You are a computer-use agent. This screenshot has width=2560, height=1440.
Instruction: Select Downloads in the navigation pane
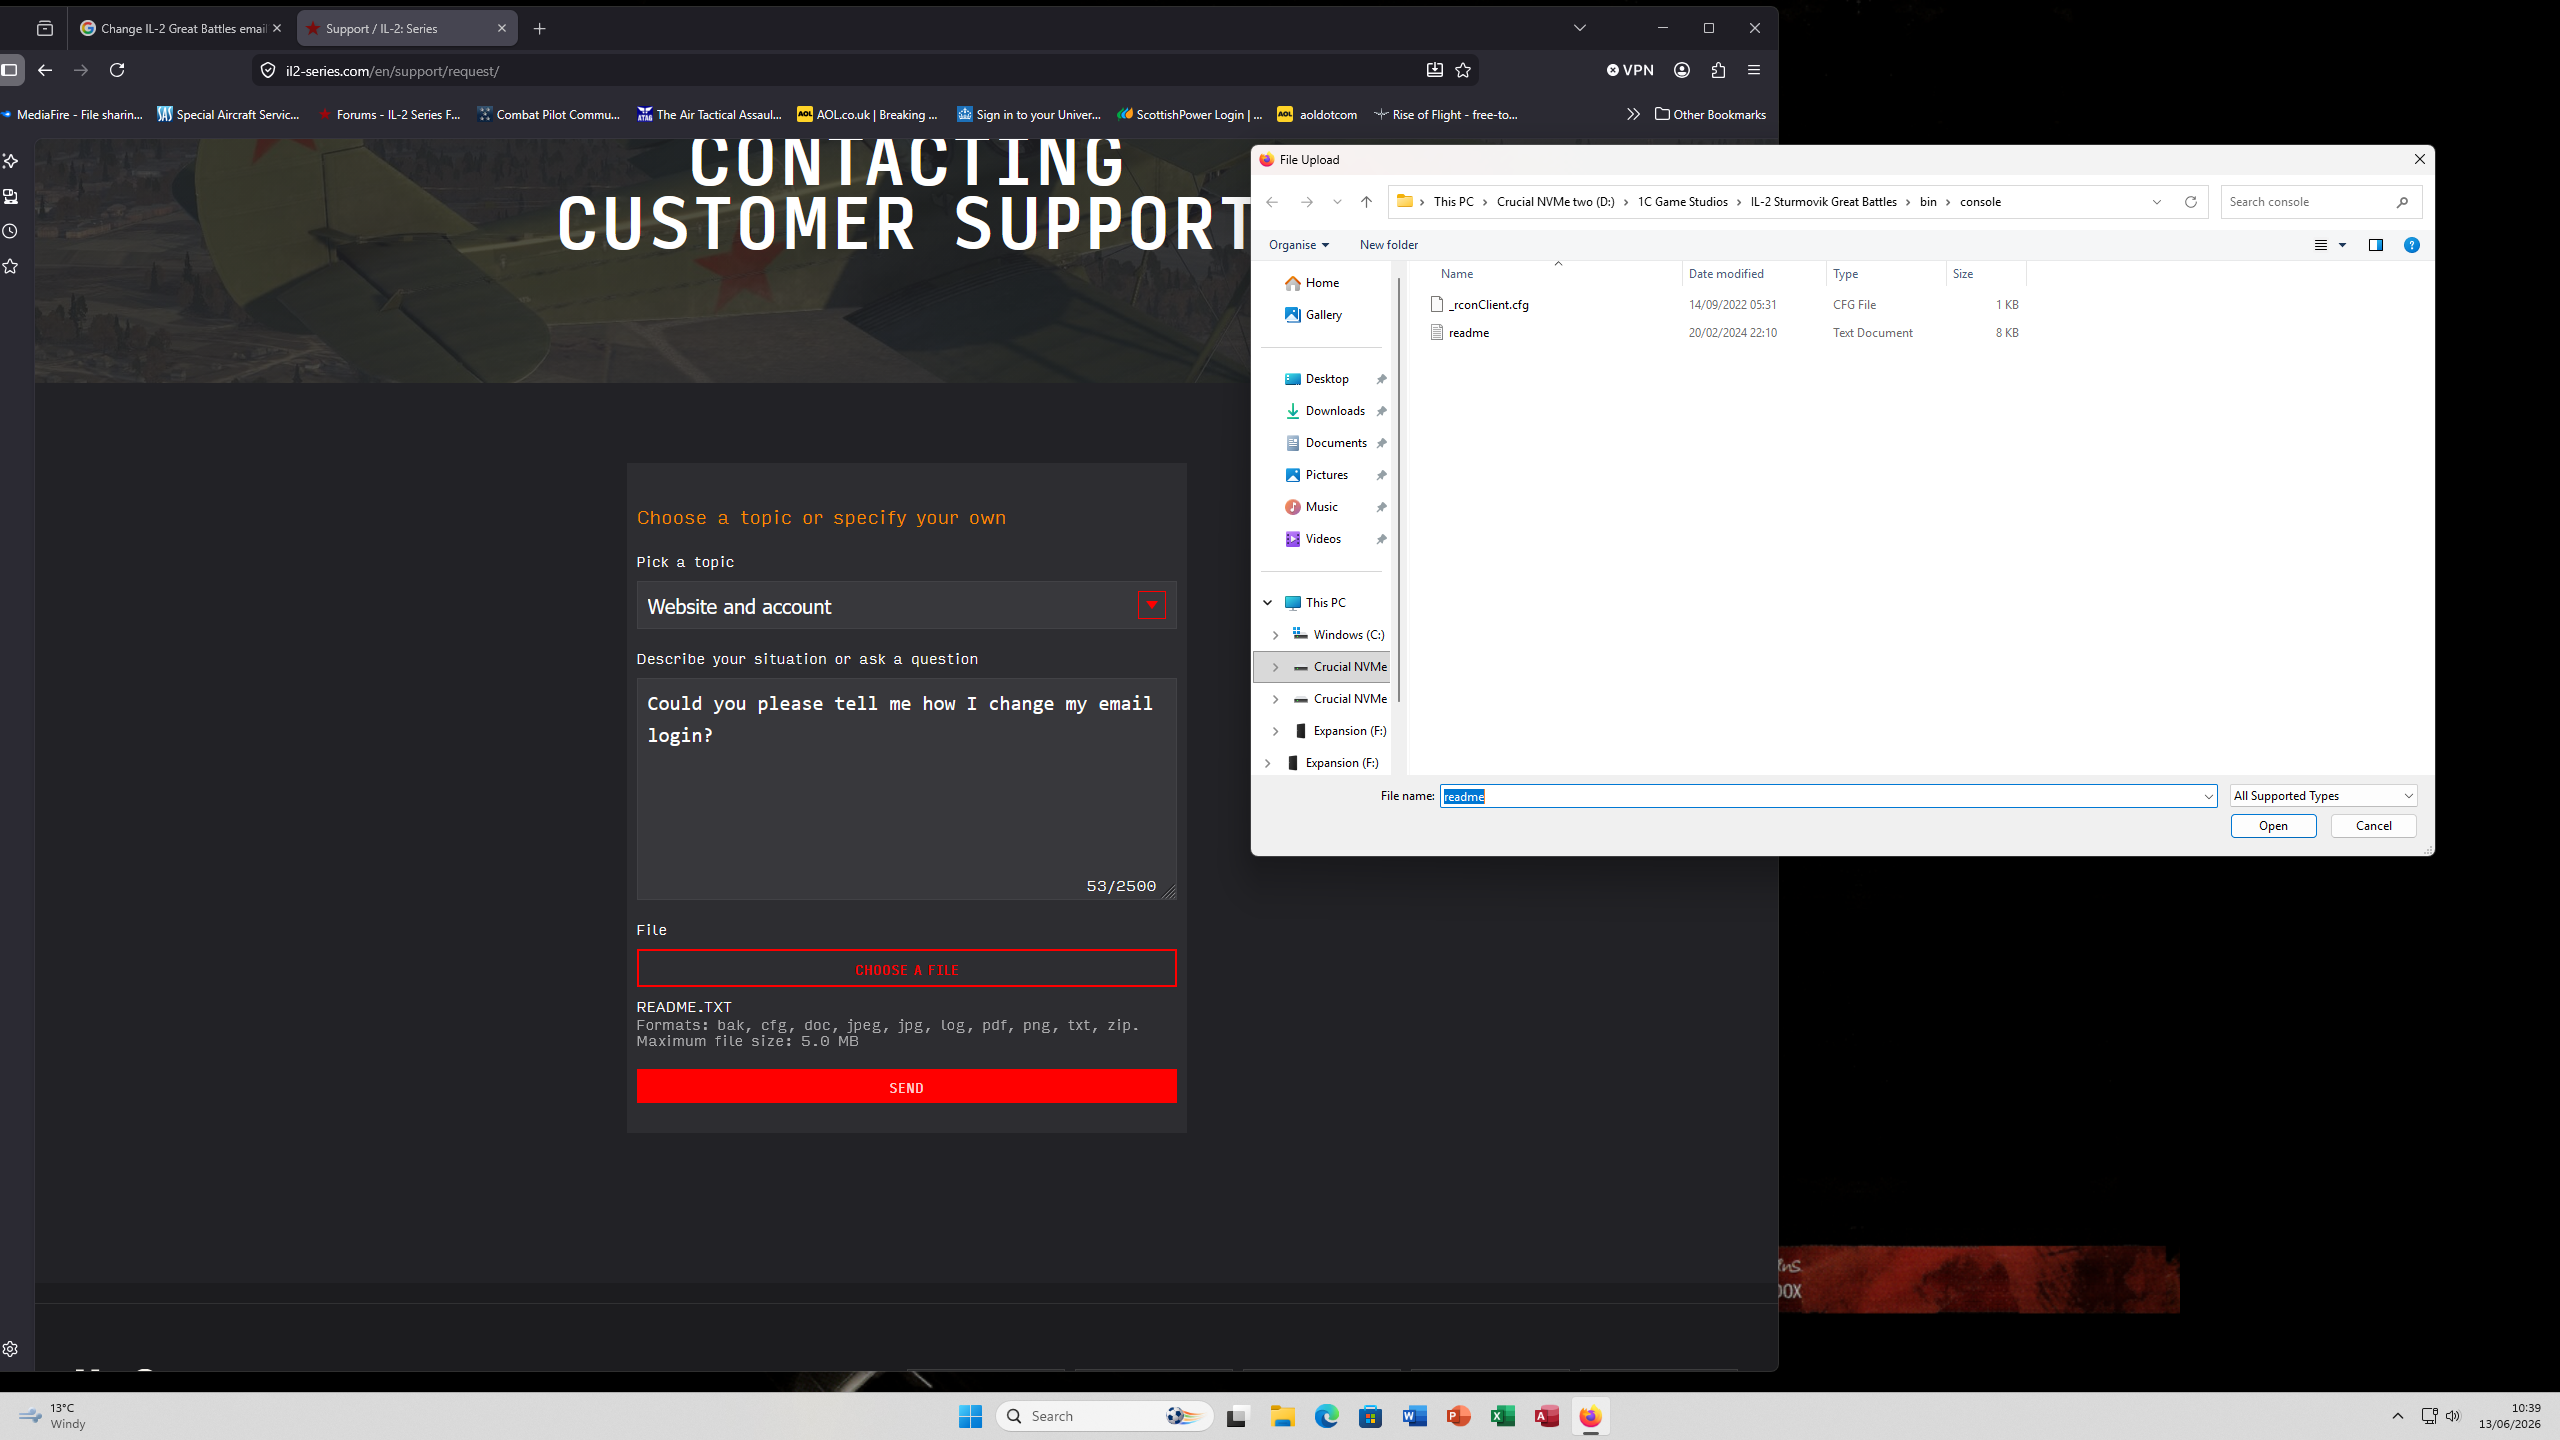tap(1334, 411)
